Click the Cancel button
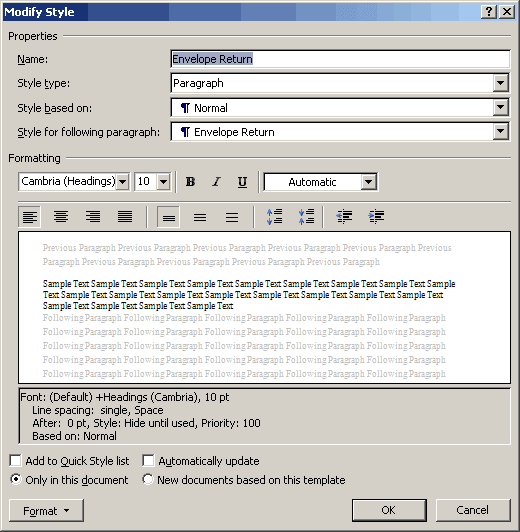Image resolution: width=520 pixels, height=532 pixels. [473, 510]
